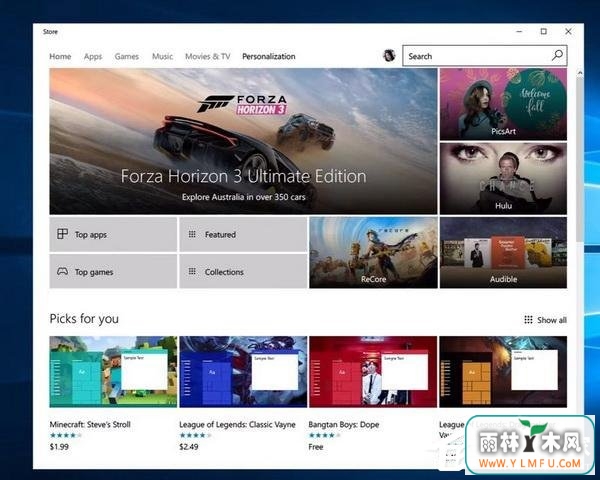
Task: Click the Bangtan Boys: Dope star rating
Action: pyautogui.click(x=324, y=435)
